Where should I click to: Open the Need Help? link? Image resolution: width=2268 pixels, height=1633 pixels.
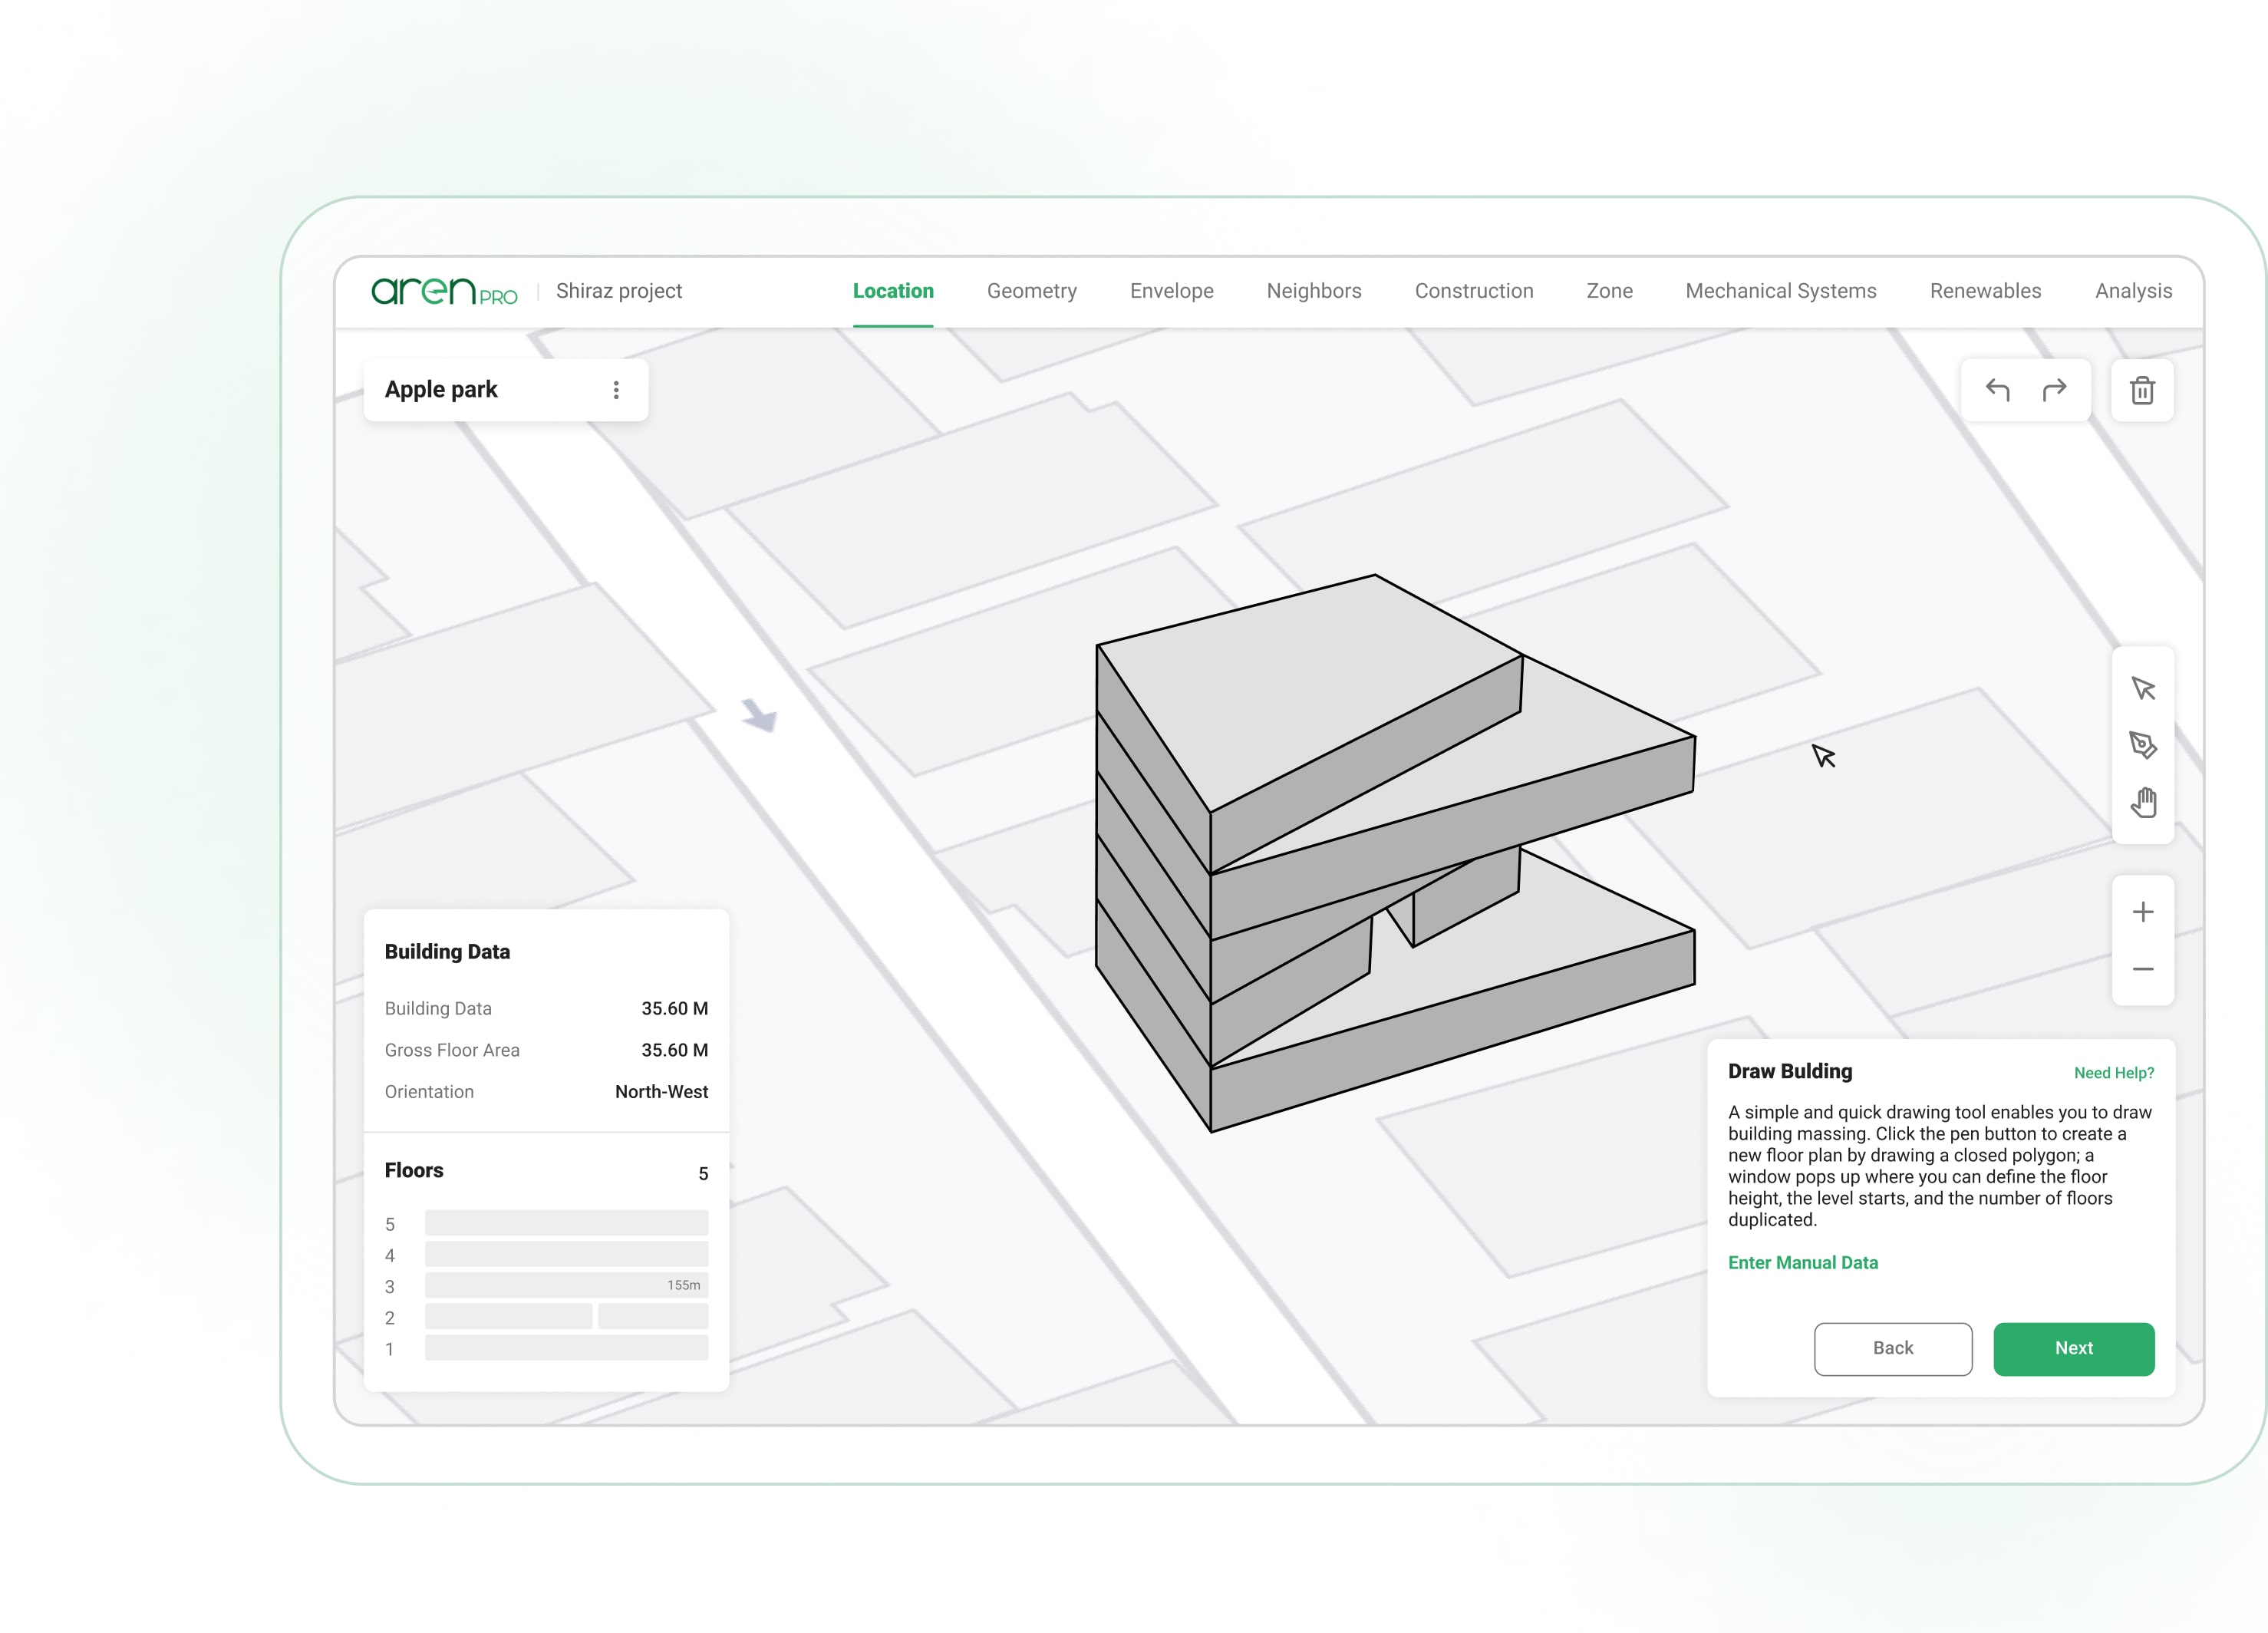pyautogui.click(x=2113, y=1073)
